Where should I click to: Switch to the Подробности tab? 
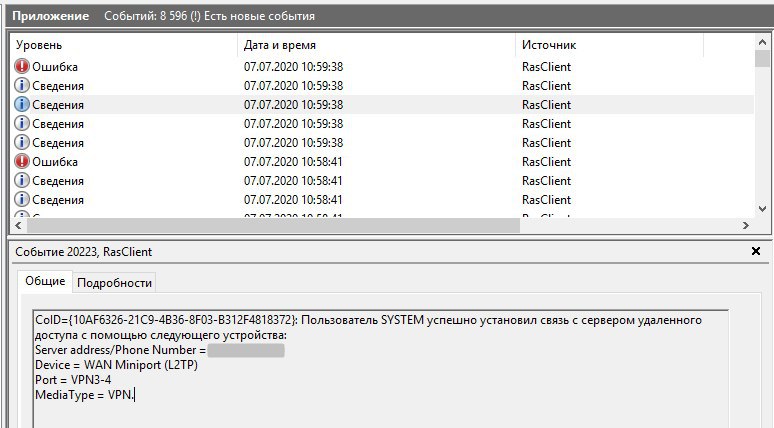[114, 283]
